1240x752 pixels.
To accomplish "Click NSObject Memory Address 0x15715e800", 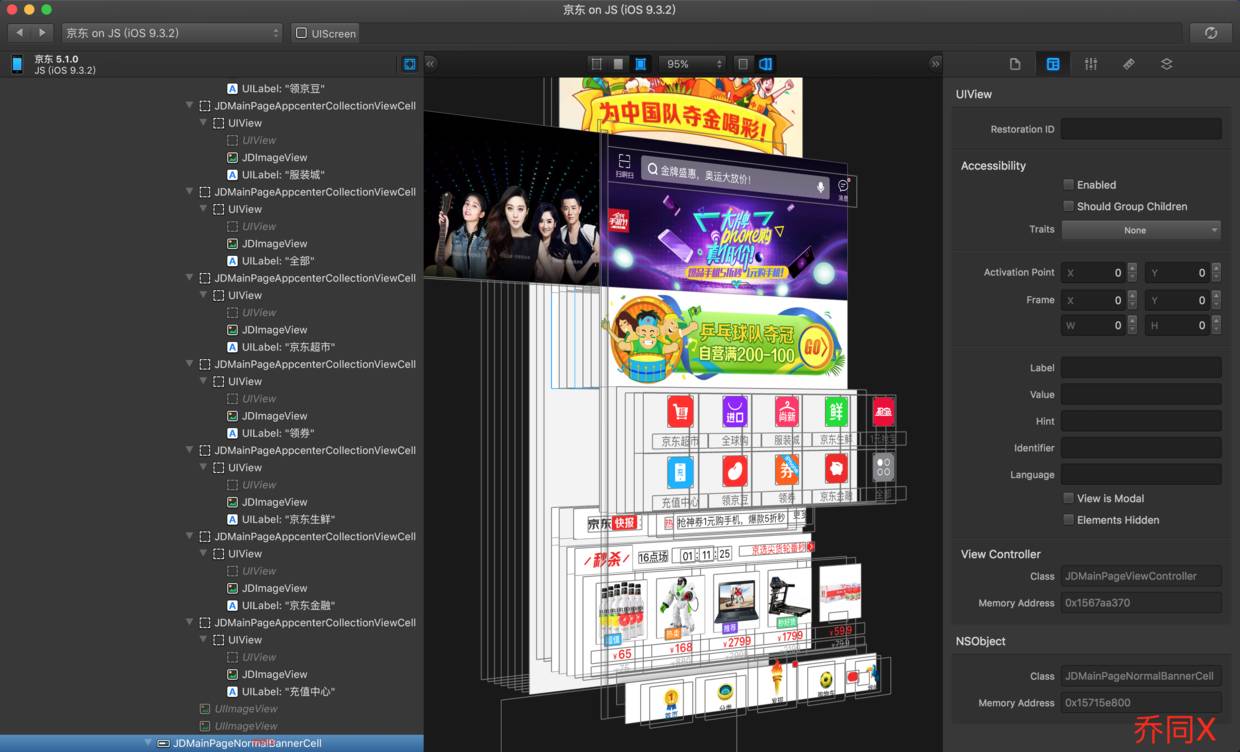I will 1141,703.
